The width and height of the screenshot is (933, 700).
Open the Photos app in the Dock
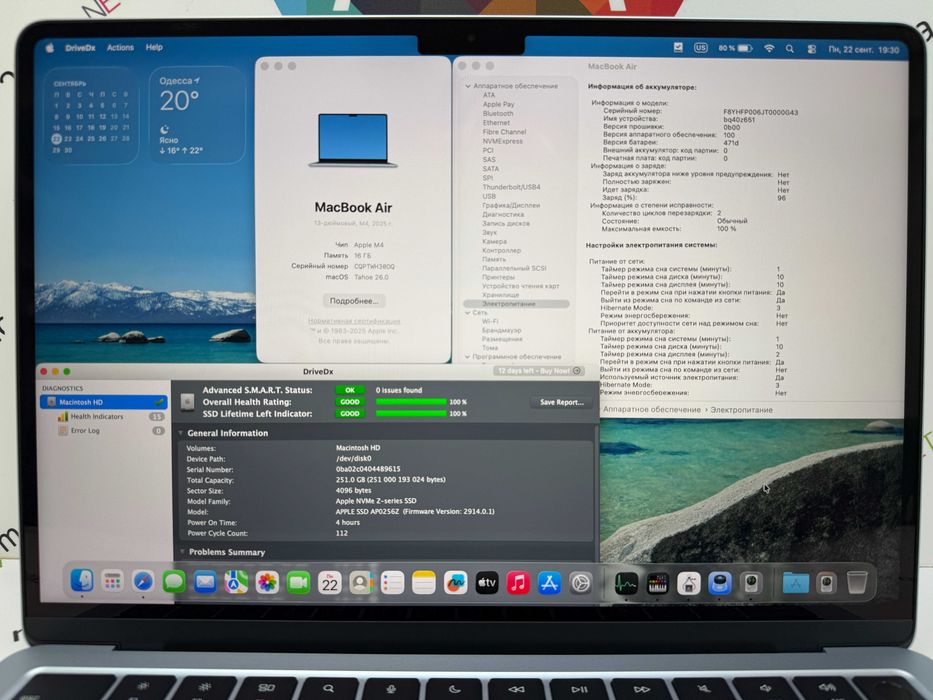267,582
